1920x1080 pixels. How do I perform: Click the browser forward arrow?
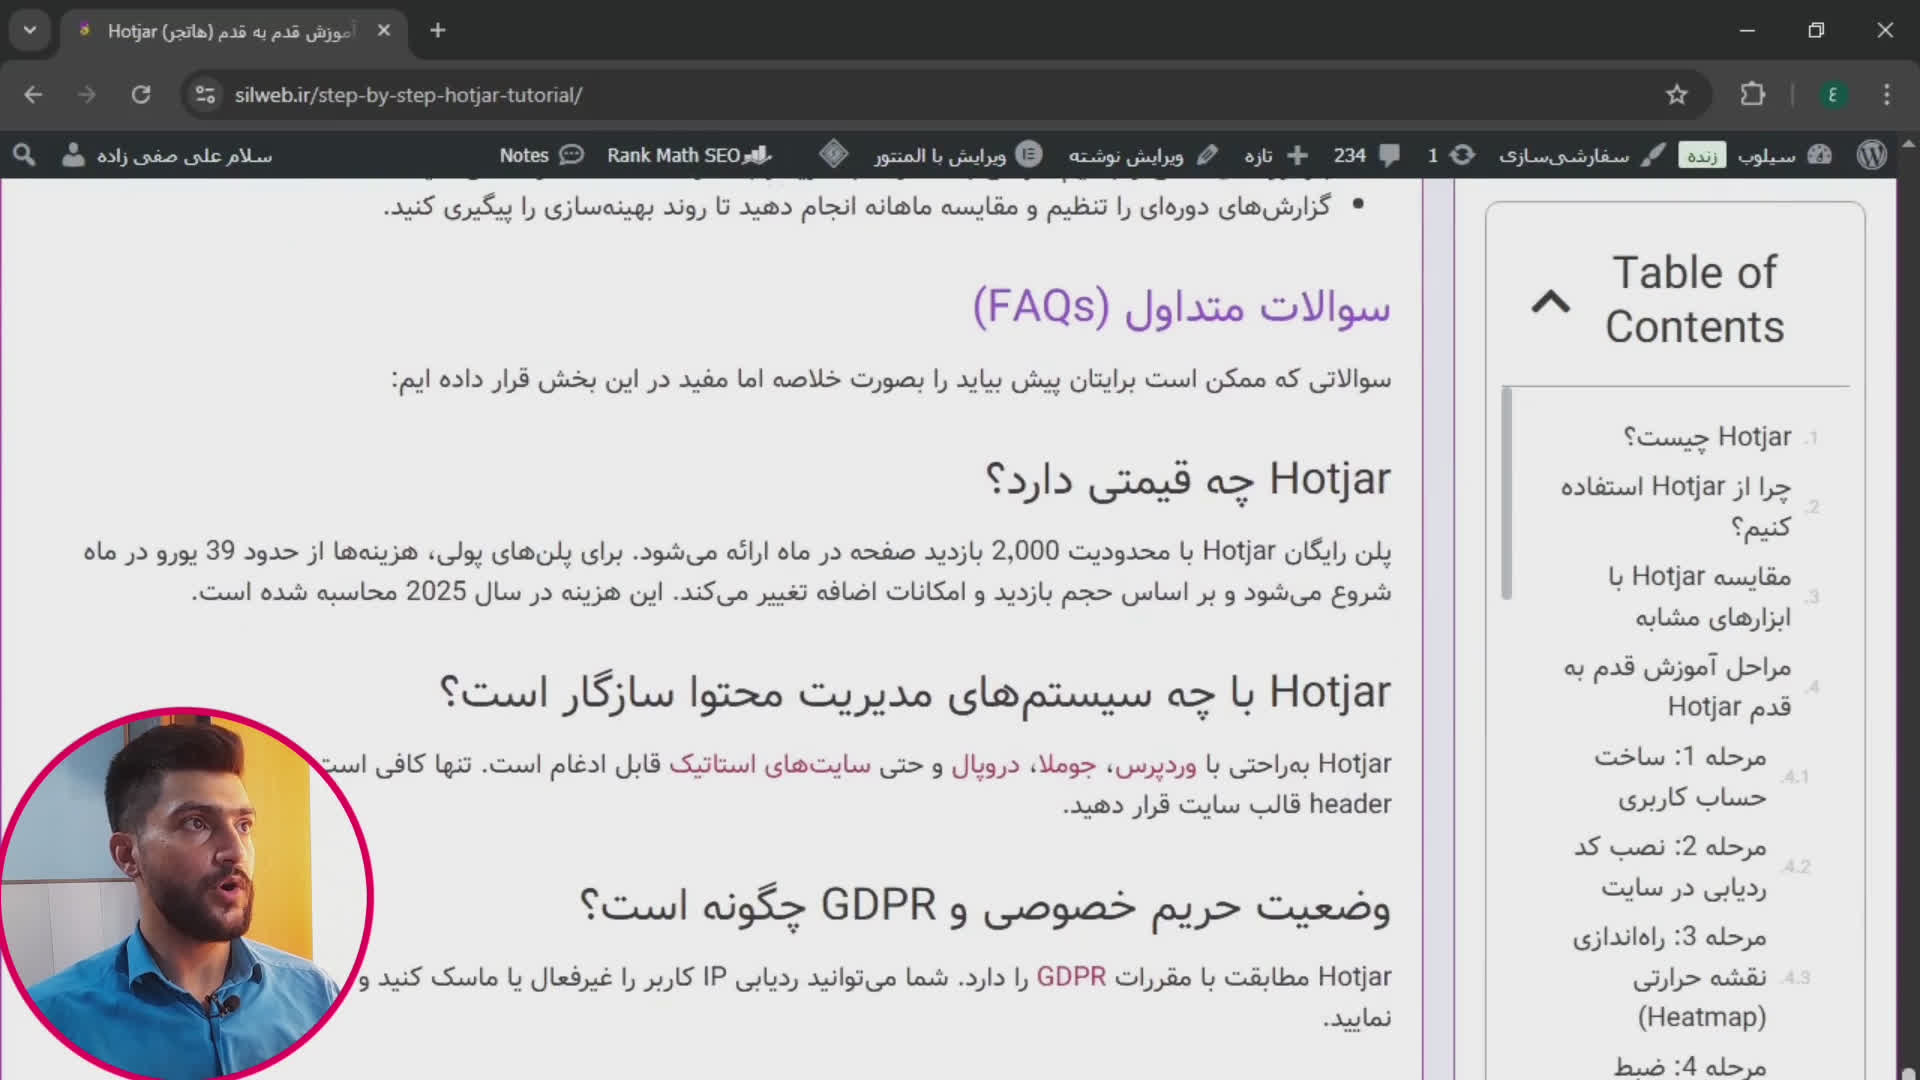pyautogui.click(x=87, y=94)
